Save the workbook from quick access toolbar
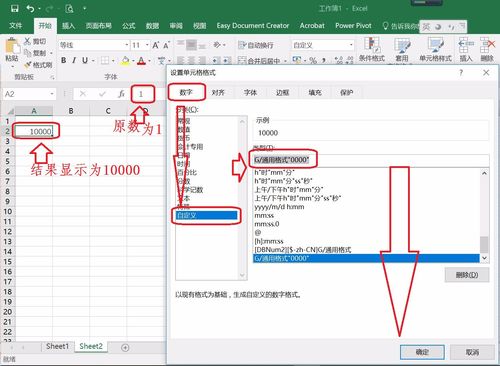Screen dimensions: 500x366 click(x=14, y=8)
